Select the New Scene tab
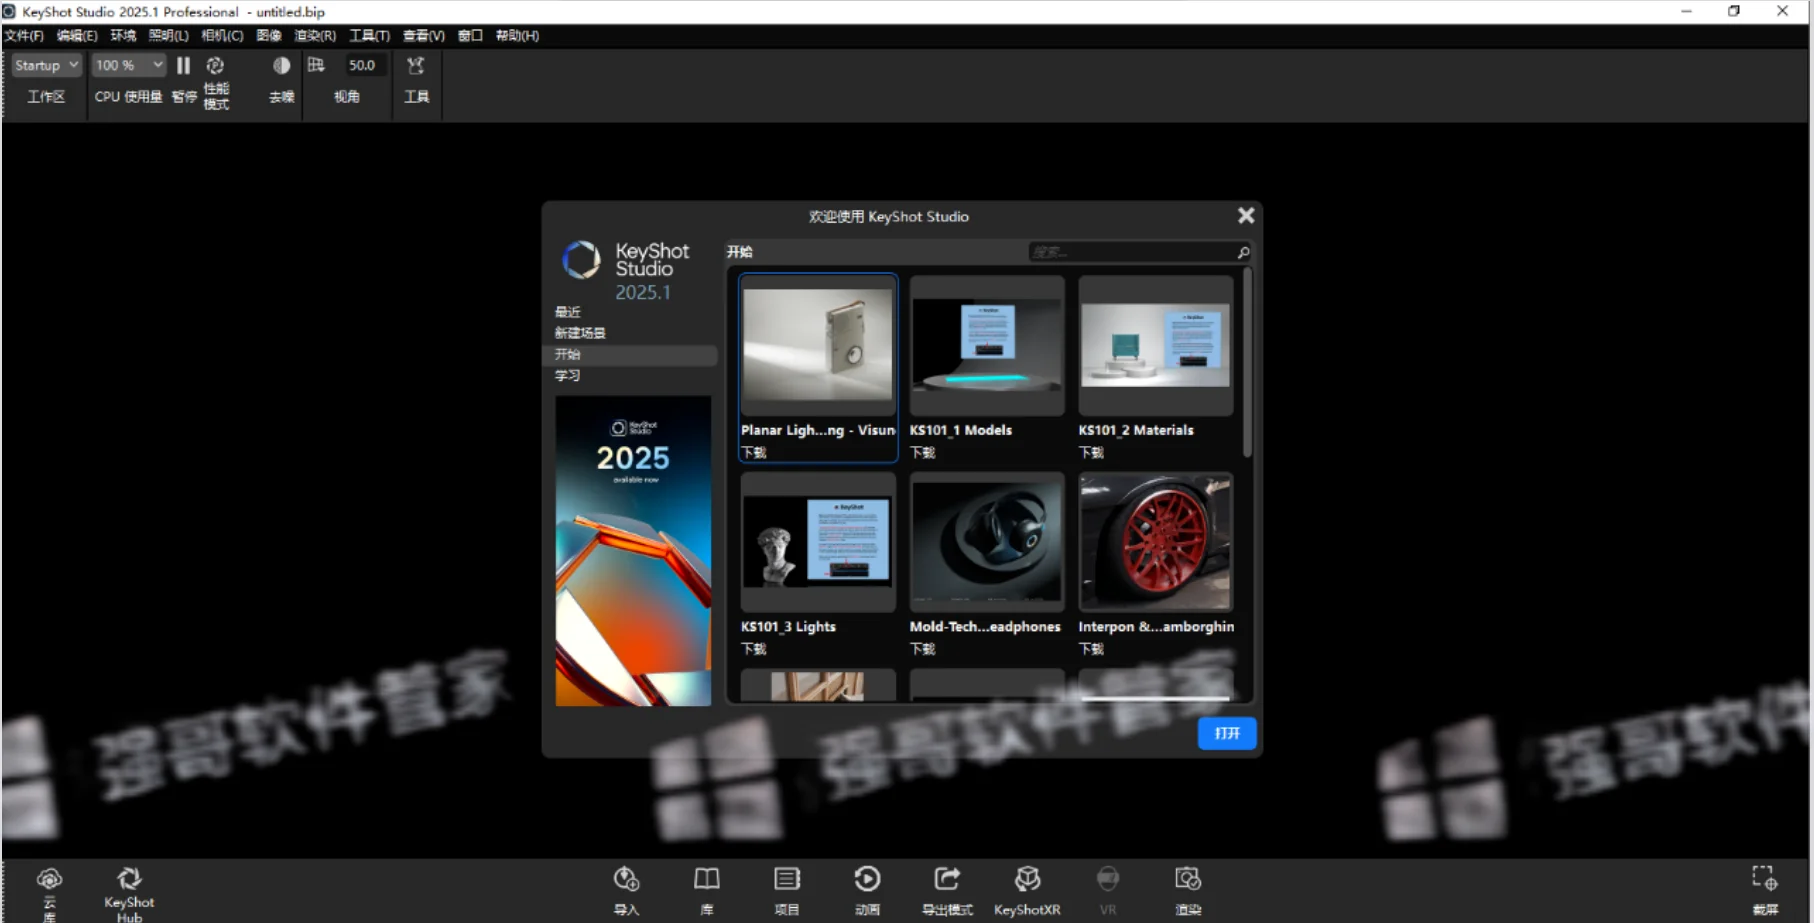1814x923 pixels. [580, 333]
